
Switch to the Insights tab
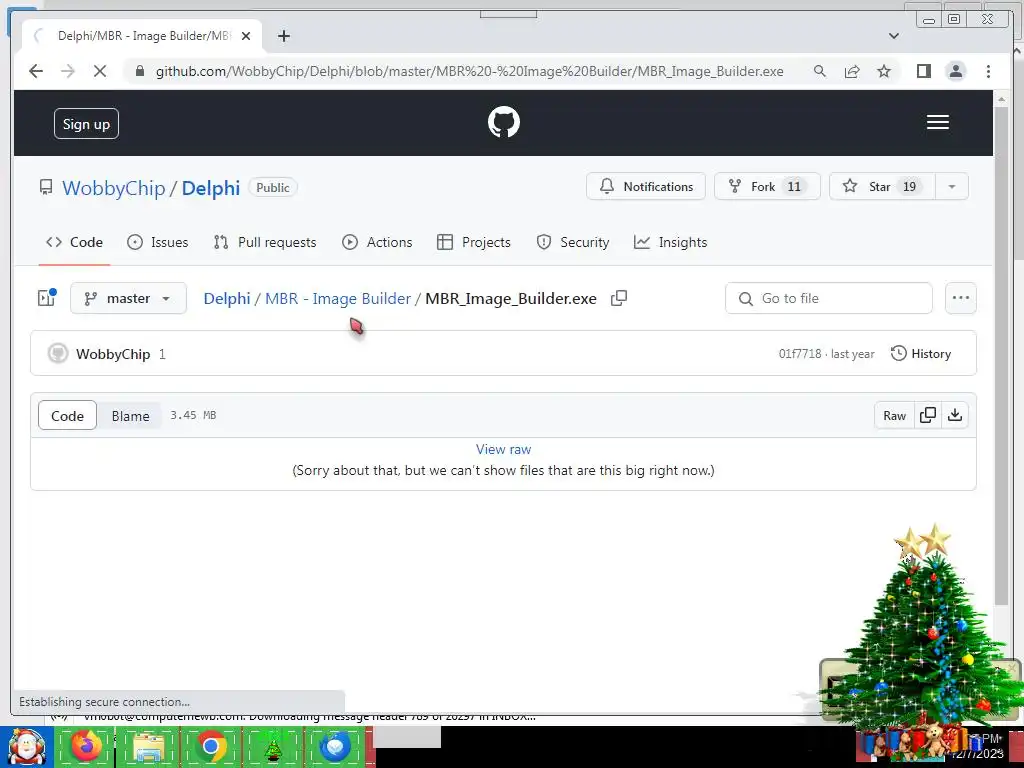tap(670, 242)
